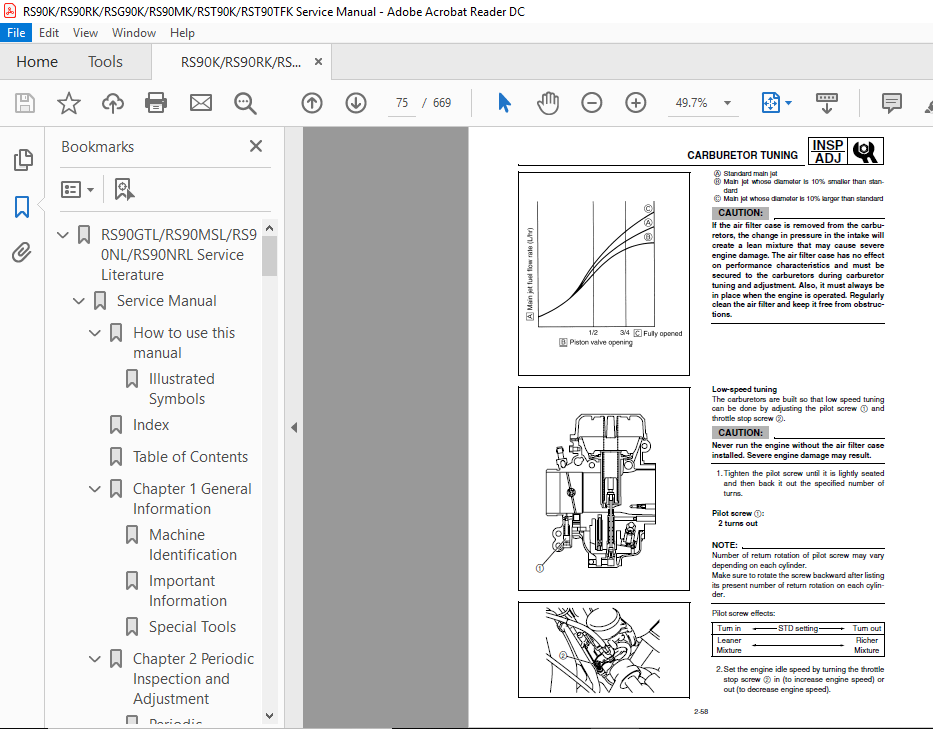Click the page number field

click(x=402, y=103)
